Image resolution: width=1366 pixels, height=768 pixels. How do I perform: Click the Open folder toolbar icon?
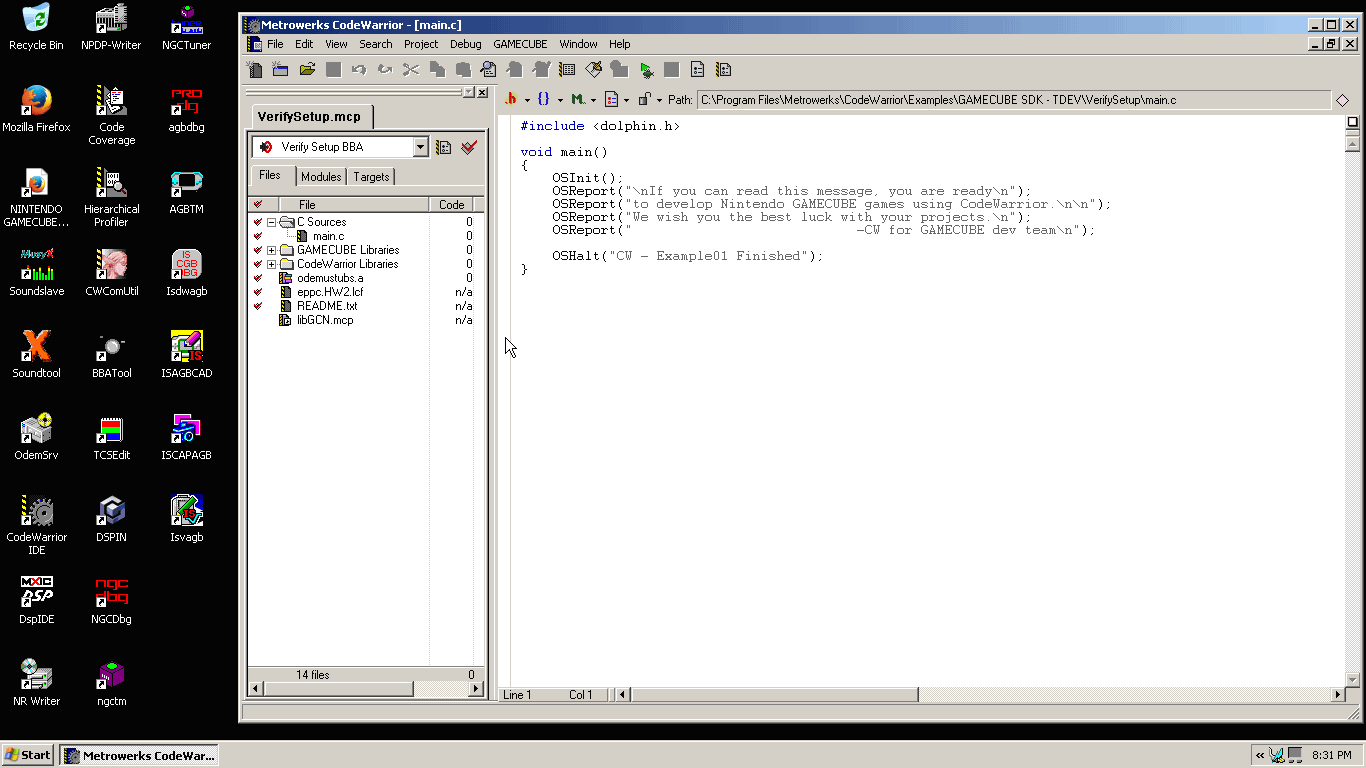[x=307, y=70]
